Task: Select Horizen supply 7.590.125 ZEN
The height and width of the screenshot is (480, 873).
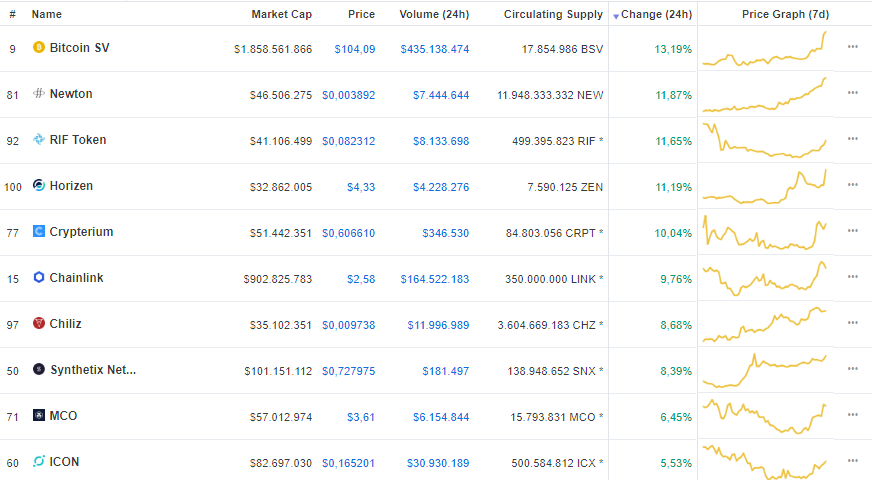Action: pos(565,187)
